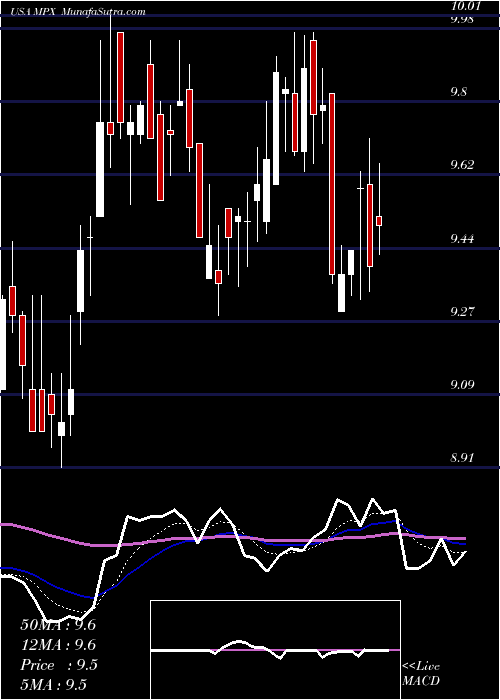500x700 pixels.
Task: Click inside the Live MACD inset chart
Action: click(x=275, y=650)
